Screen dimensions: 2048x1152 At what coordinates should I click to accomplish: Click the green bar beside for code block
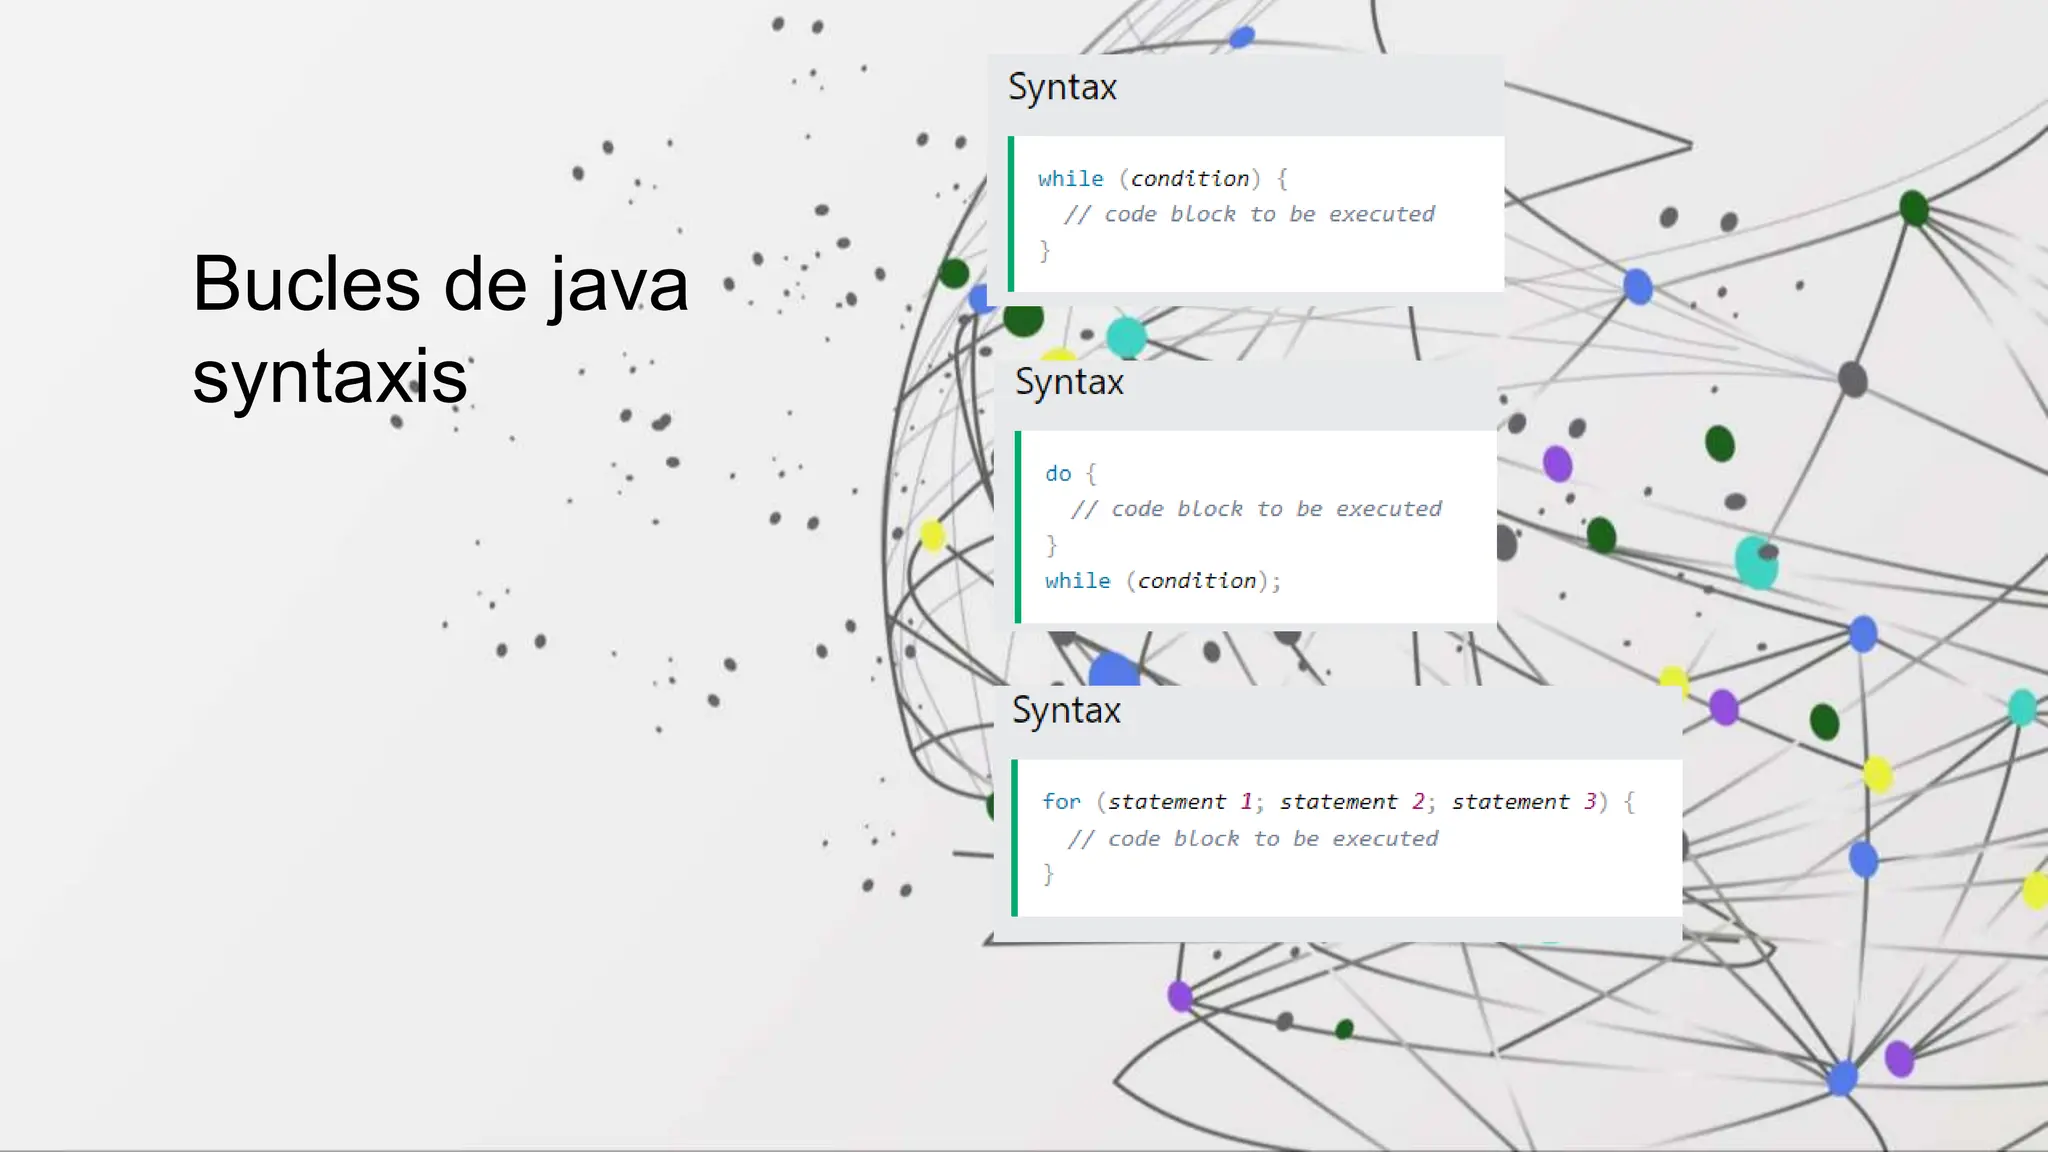[x=1014, y=838]
